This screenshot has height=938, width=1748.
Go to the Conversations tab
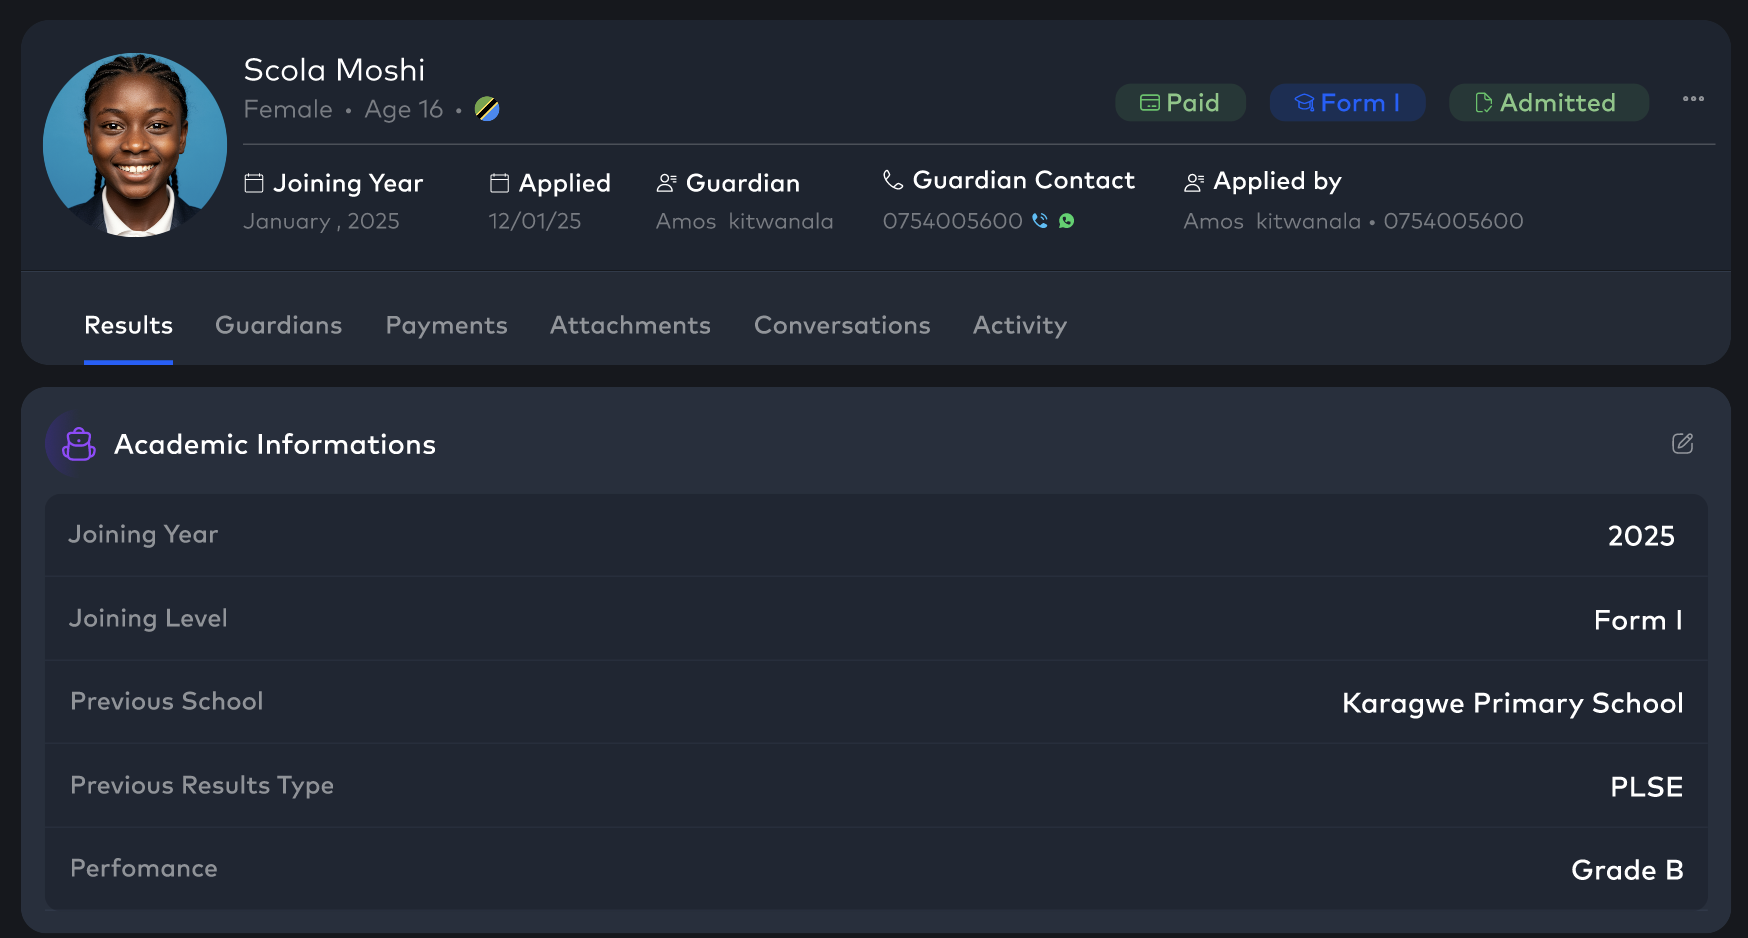click(x=842, y=325)
